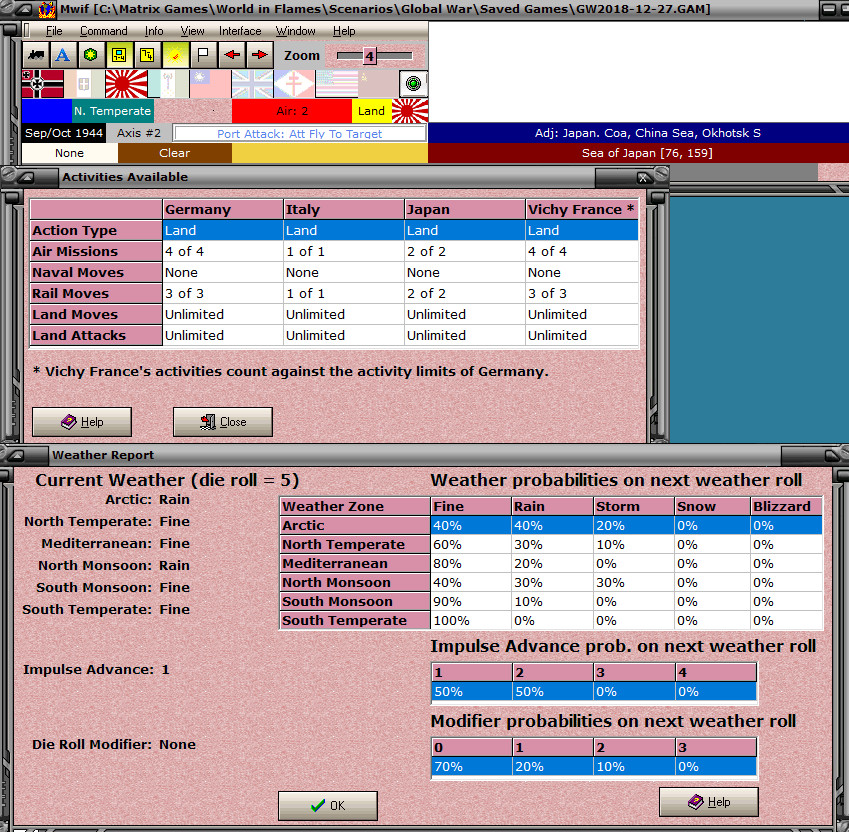This screenshot has width=849, height=832.
Task: Select the Italian flag in flag row
Action: click(x=84, y=84)
